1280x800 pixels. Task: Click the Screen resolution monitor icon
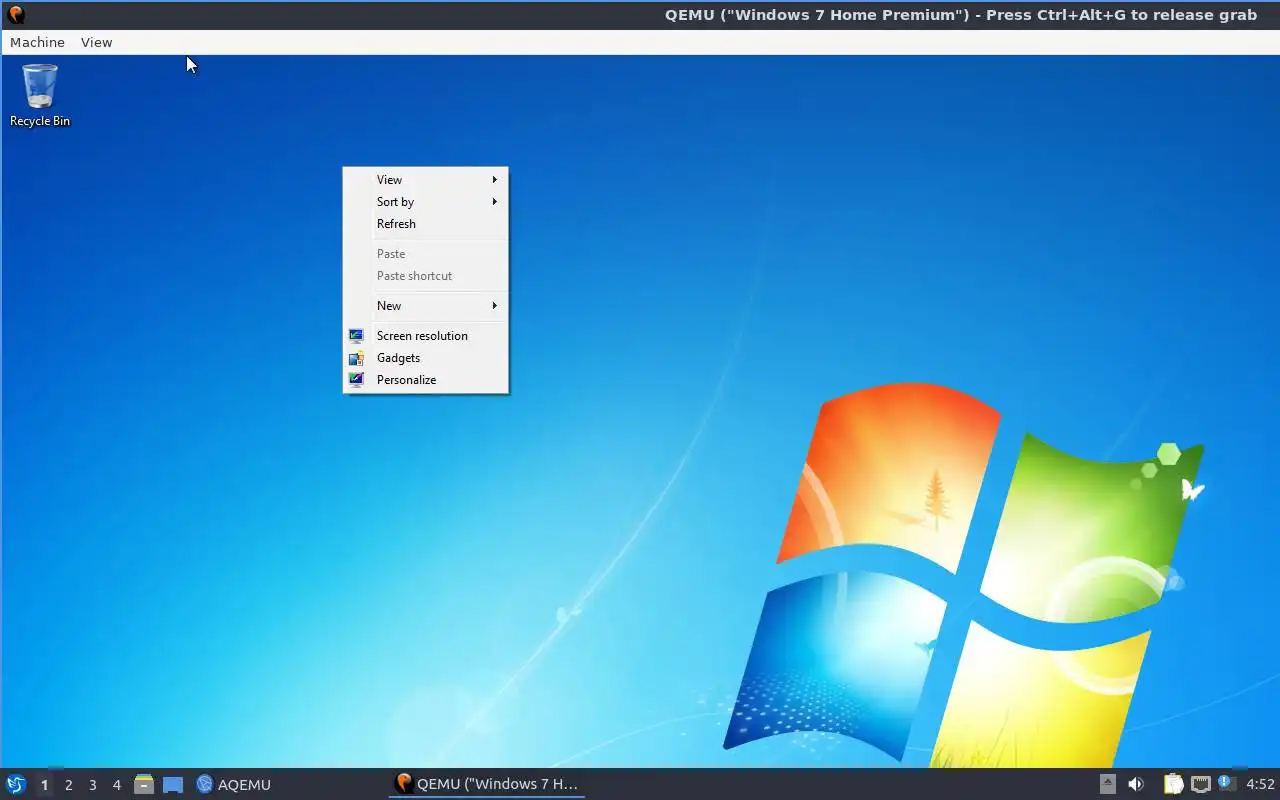coord(356,336)
